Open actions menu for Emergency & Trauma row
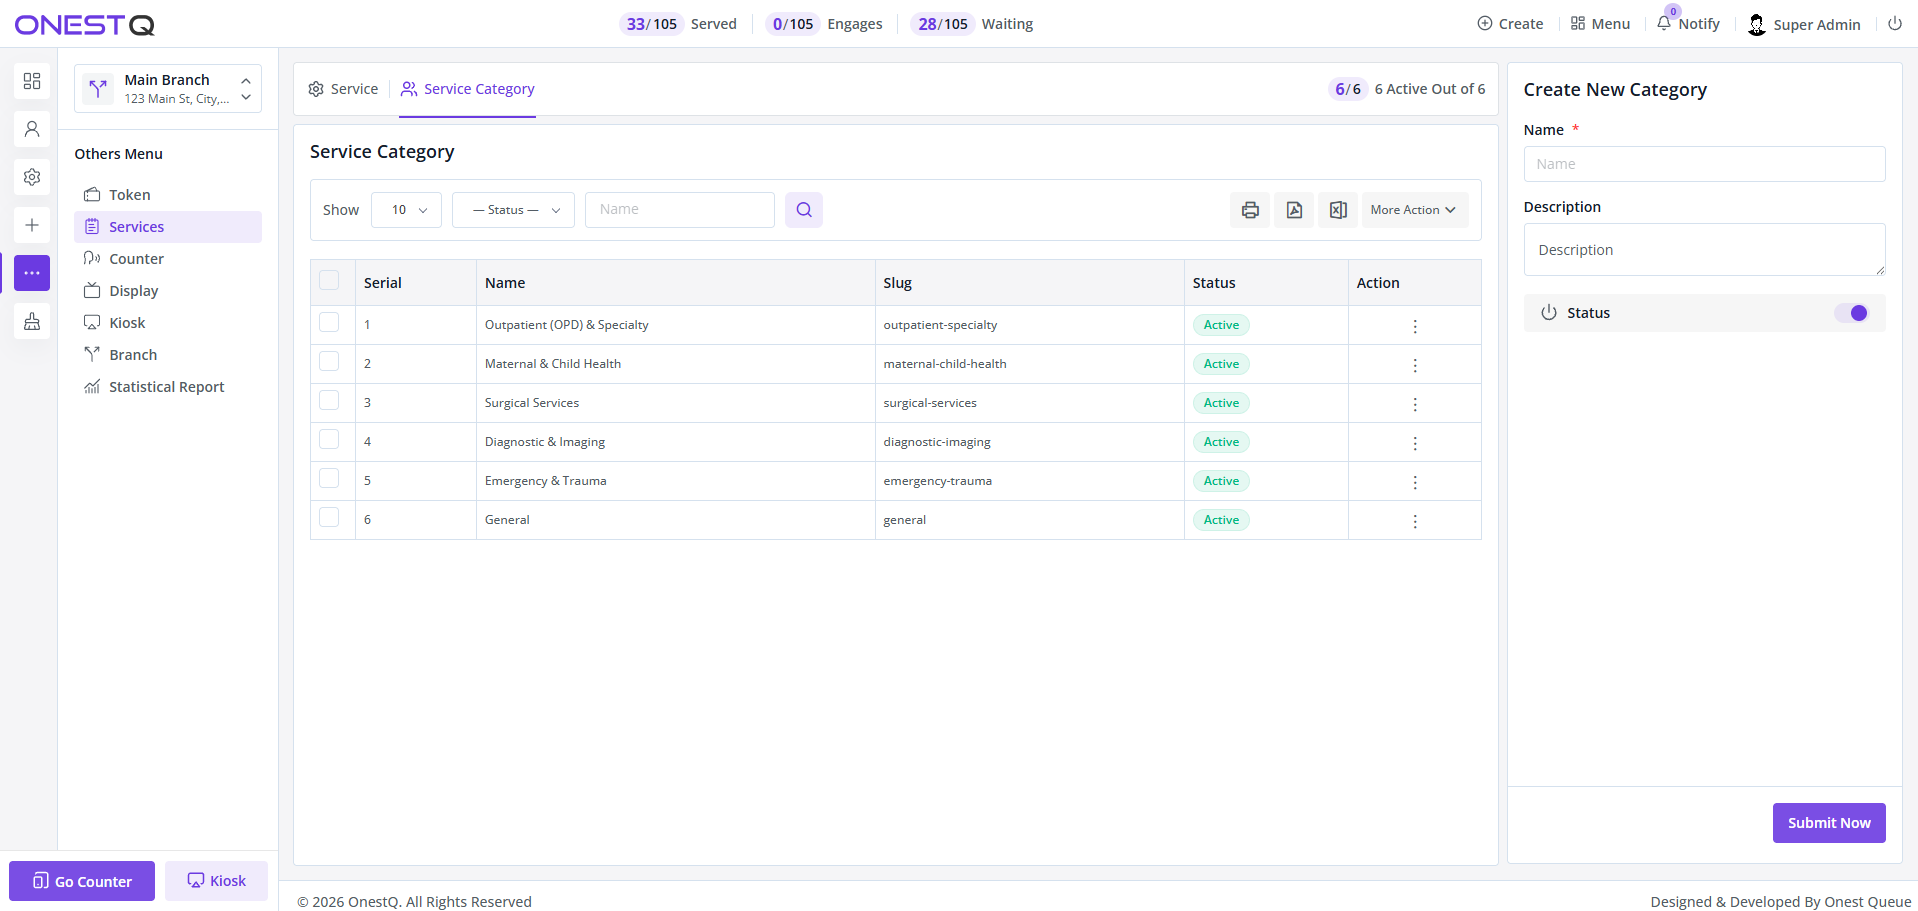This screenshot has height=911, width=1918. pos(1415,482)
